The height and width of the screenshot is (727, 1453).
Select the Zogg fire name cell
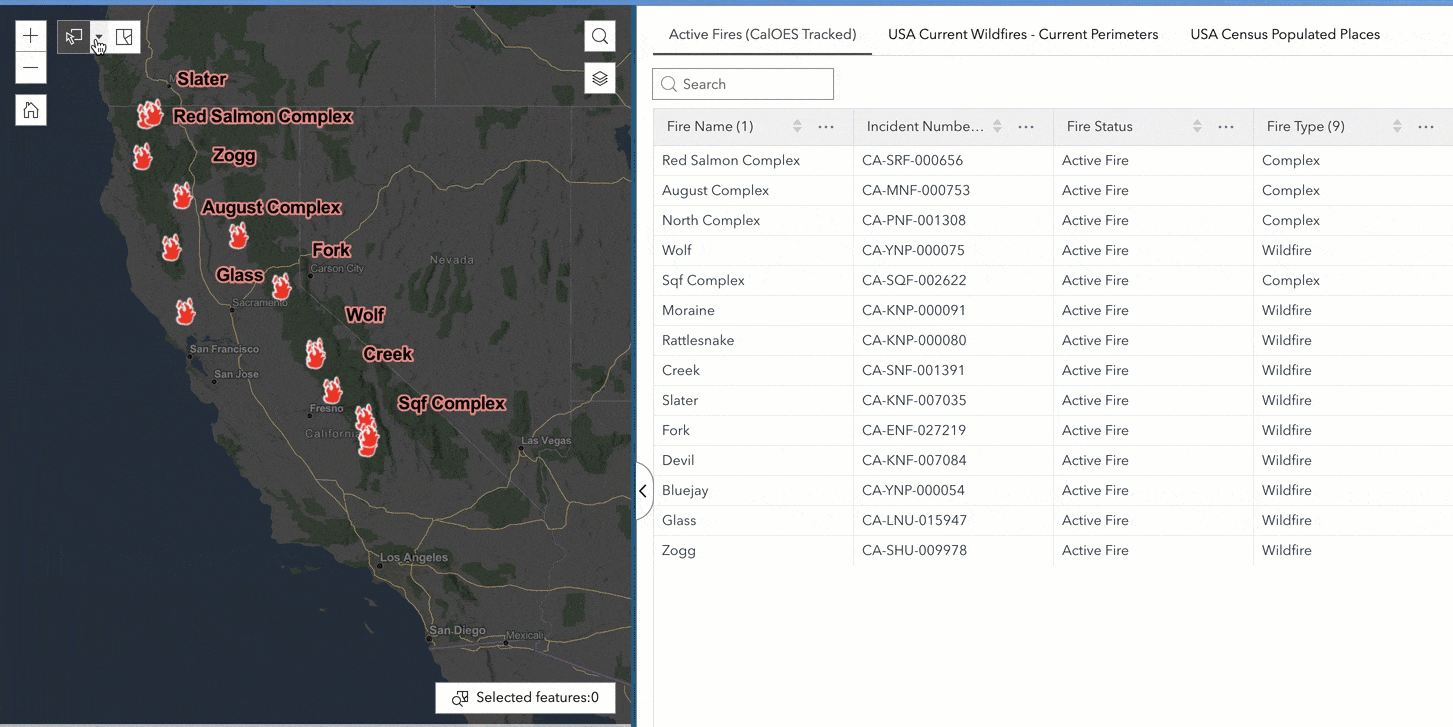753,550
